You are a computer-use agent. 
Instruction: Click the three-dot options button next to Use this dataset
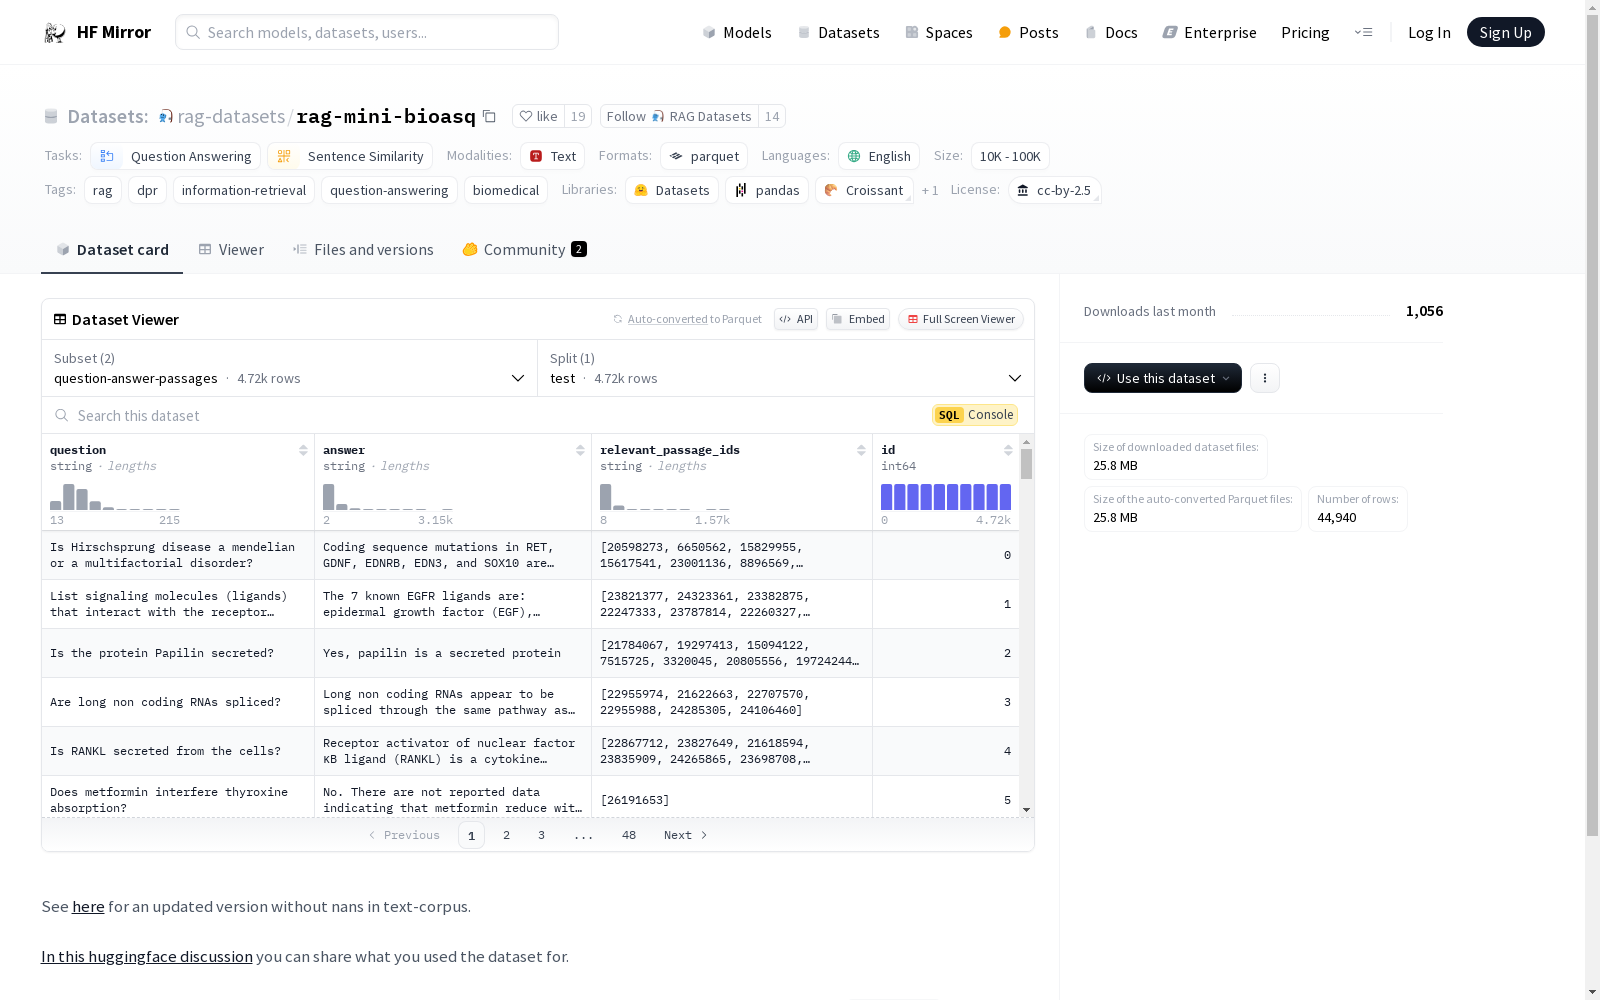[x=1265, y=378]
